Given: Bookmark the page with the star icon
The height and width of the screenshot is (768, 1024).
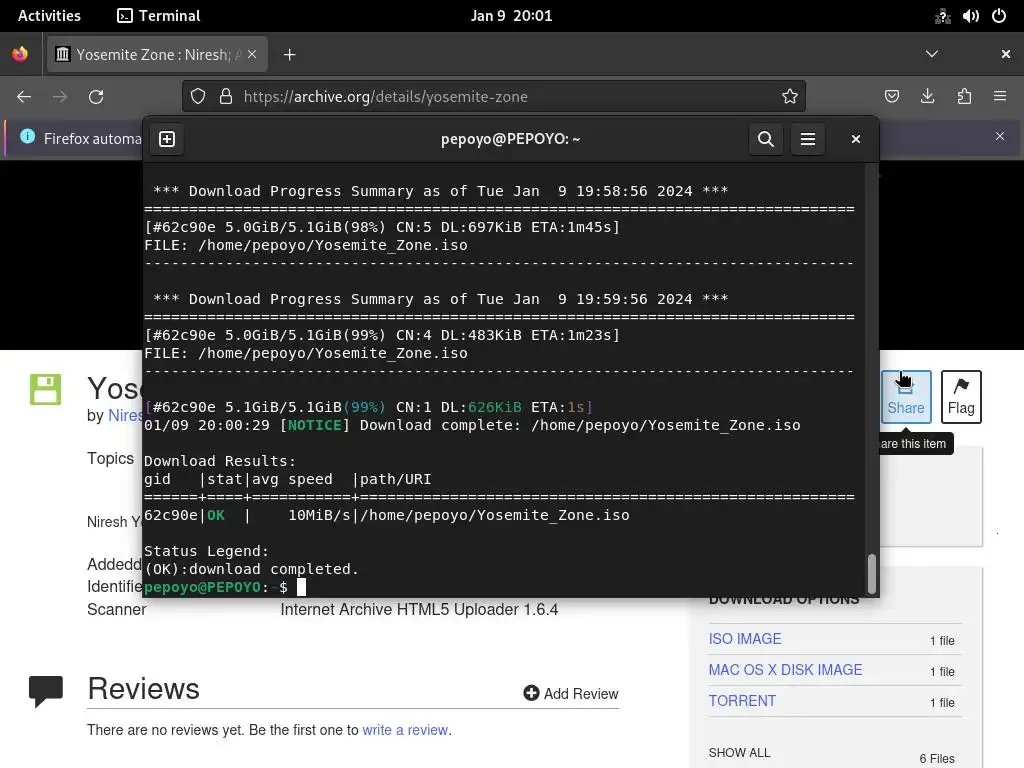Looking at the screenshot, I should (790, 97).
